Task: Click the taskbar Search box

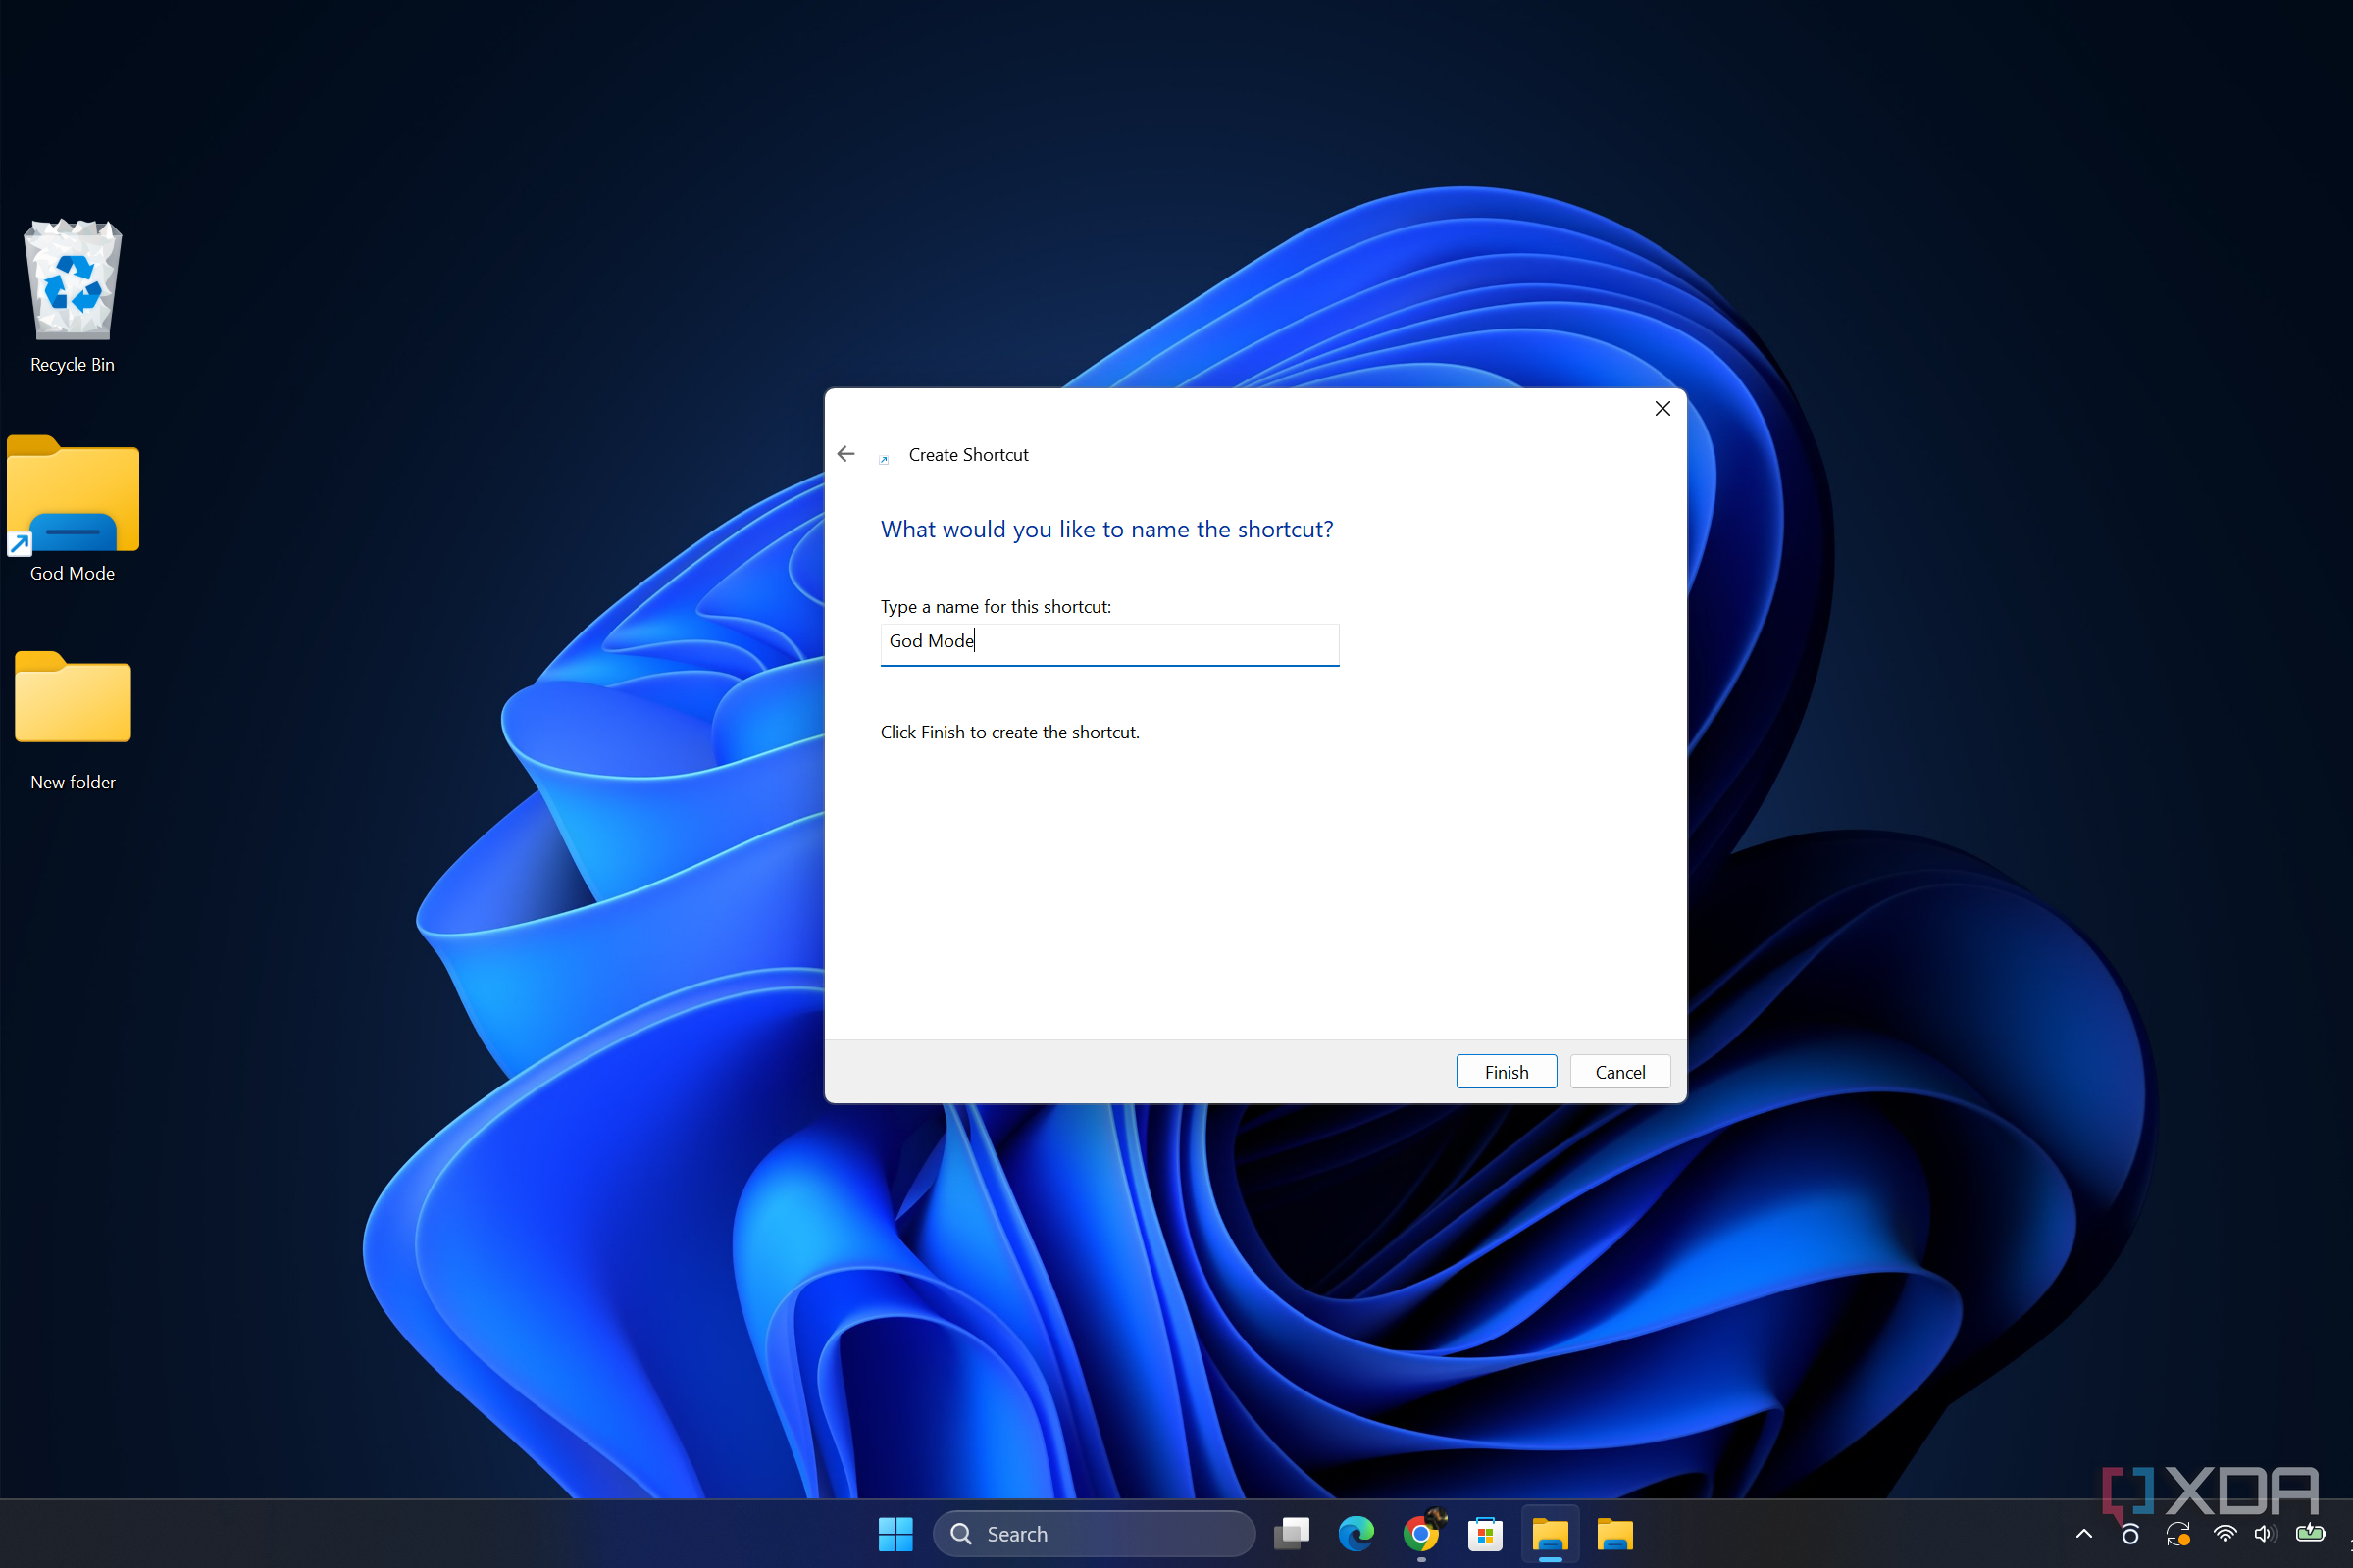Action: pyautogui.click(x=1094, y=1534)
